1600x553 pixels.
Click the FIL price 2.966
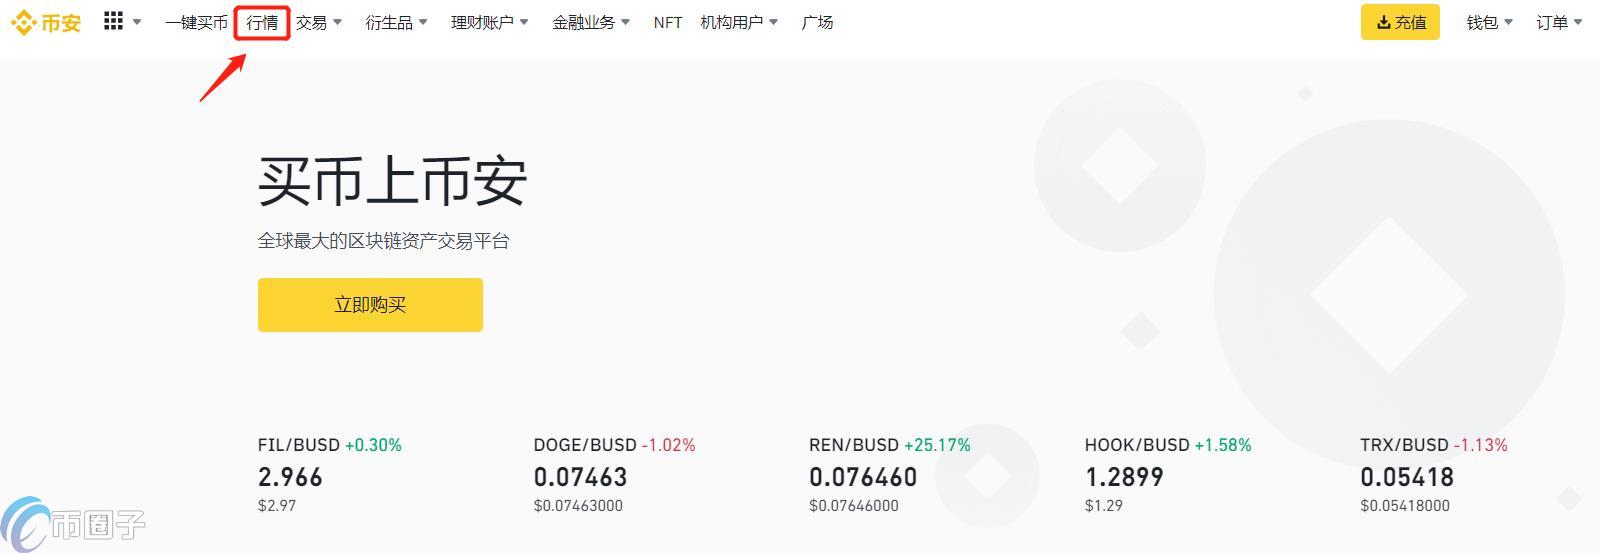pos(290,477)
